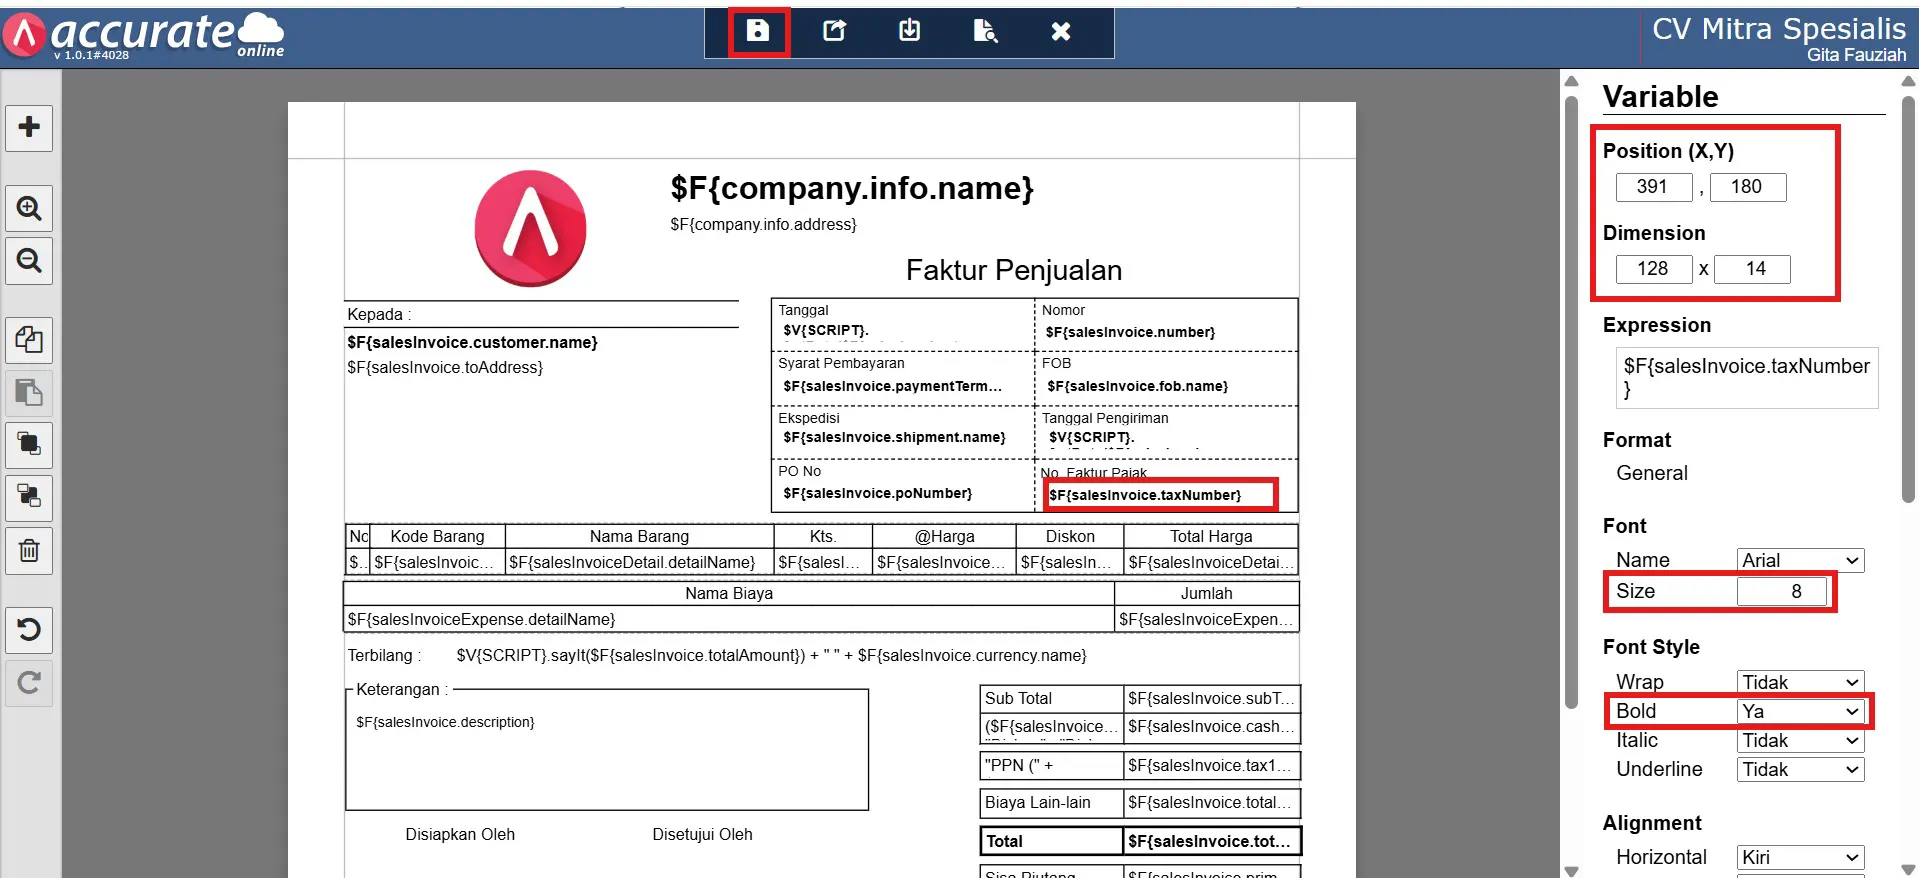Undo the last change
Screen dimensions: 1919x878
(29, 629)
